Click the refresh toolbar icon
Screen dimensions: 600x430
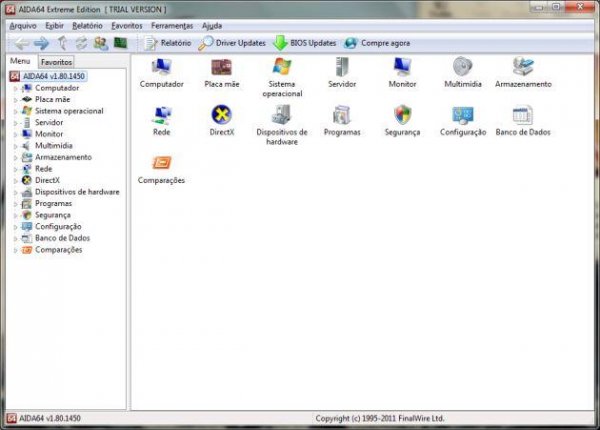[x=81, y=43]
